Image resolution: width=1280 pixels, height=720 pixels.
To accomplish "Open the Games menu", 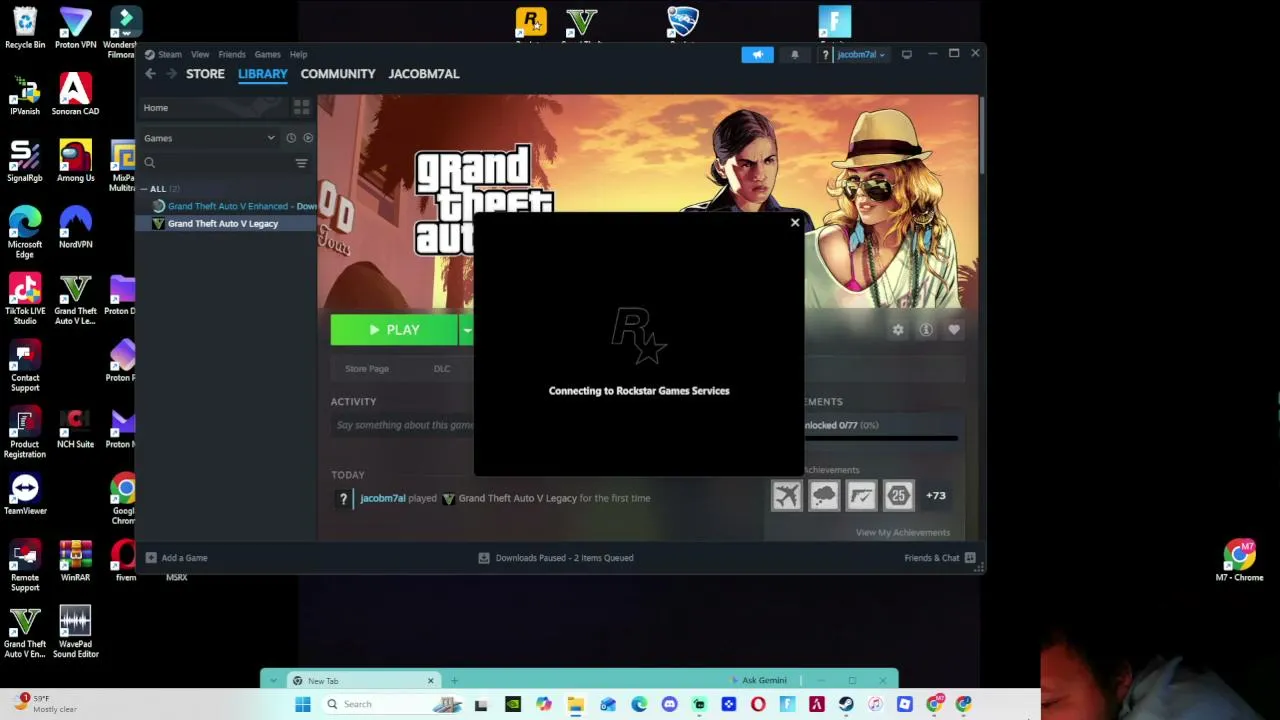I will [x=267, y=54].
